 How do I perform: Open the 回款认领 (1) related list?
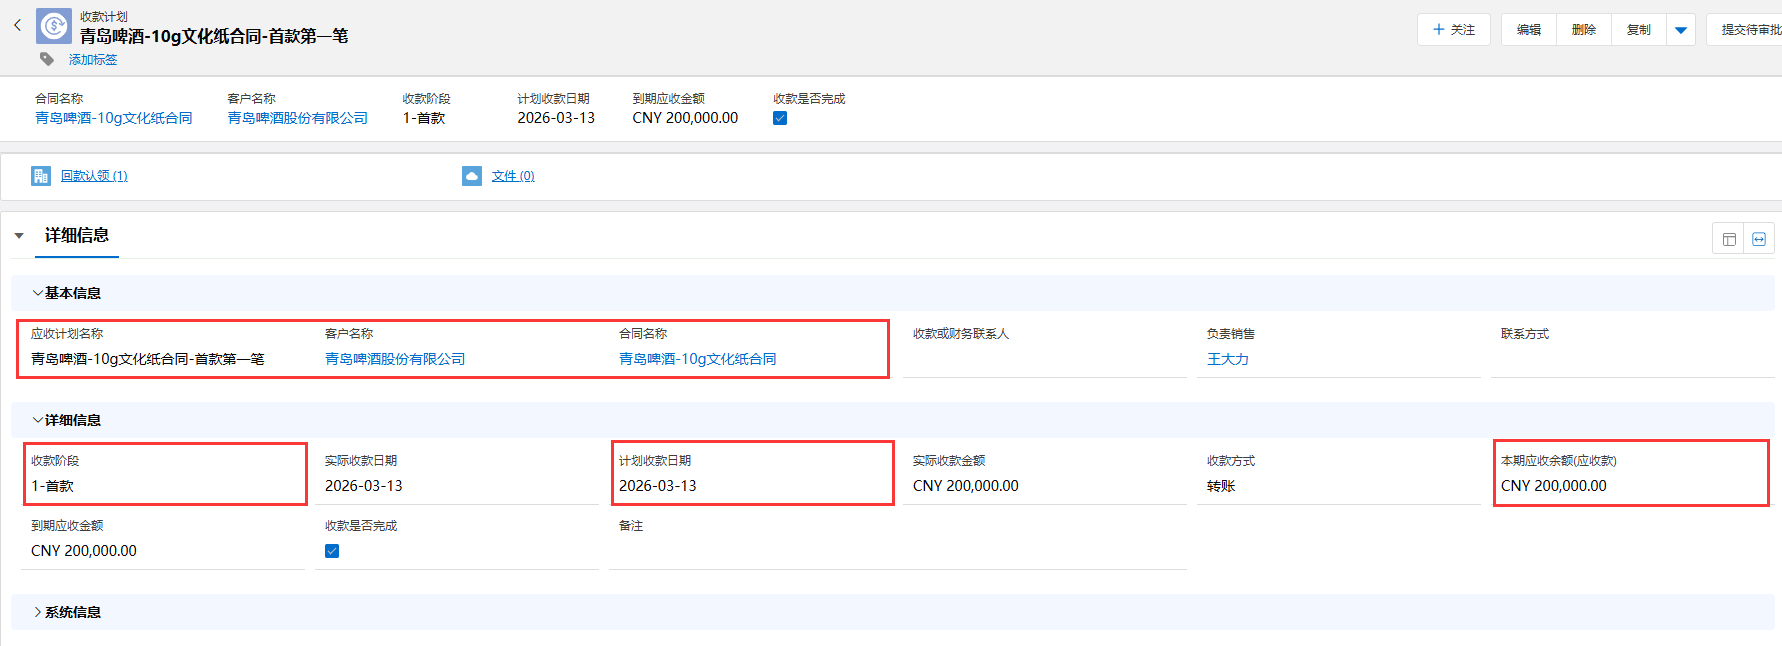point(94,176)
